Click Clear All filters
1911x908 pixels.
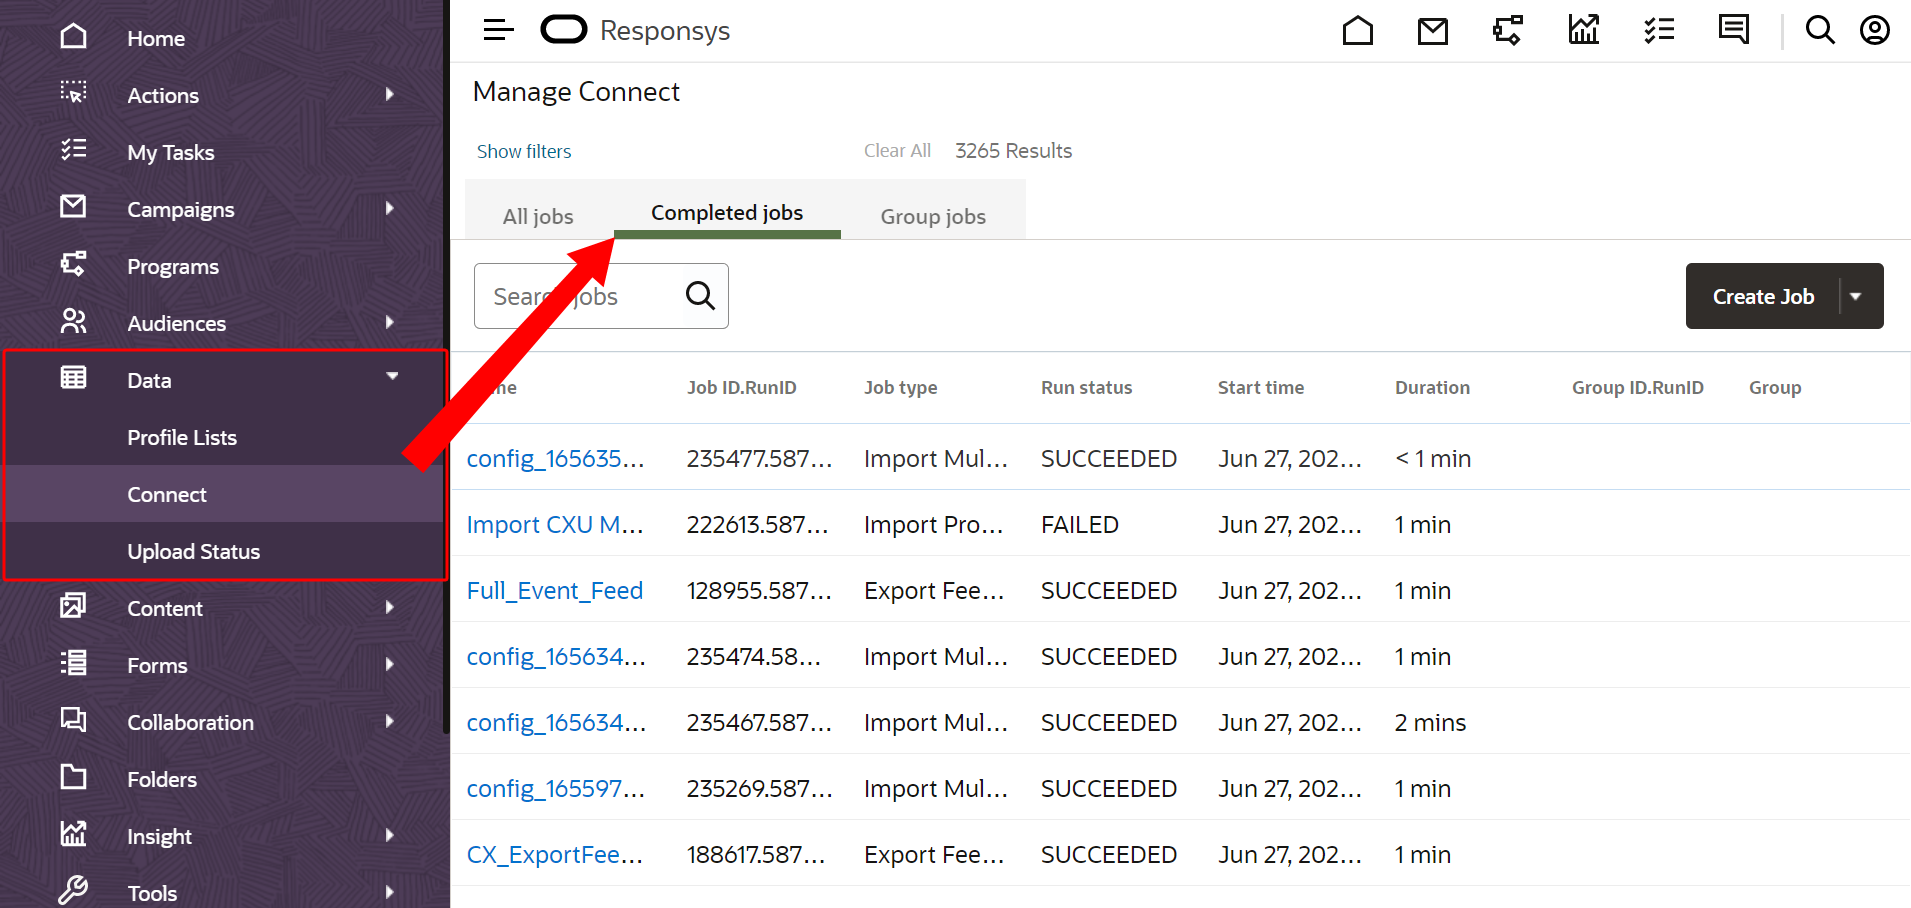click(x=897, y=151)
